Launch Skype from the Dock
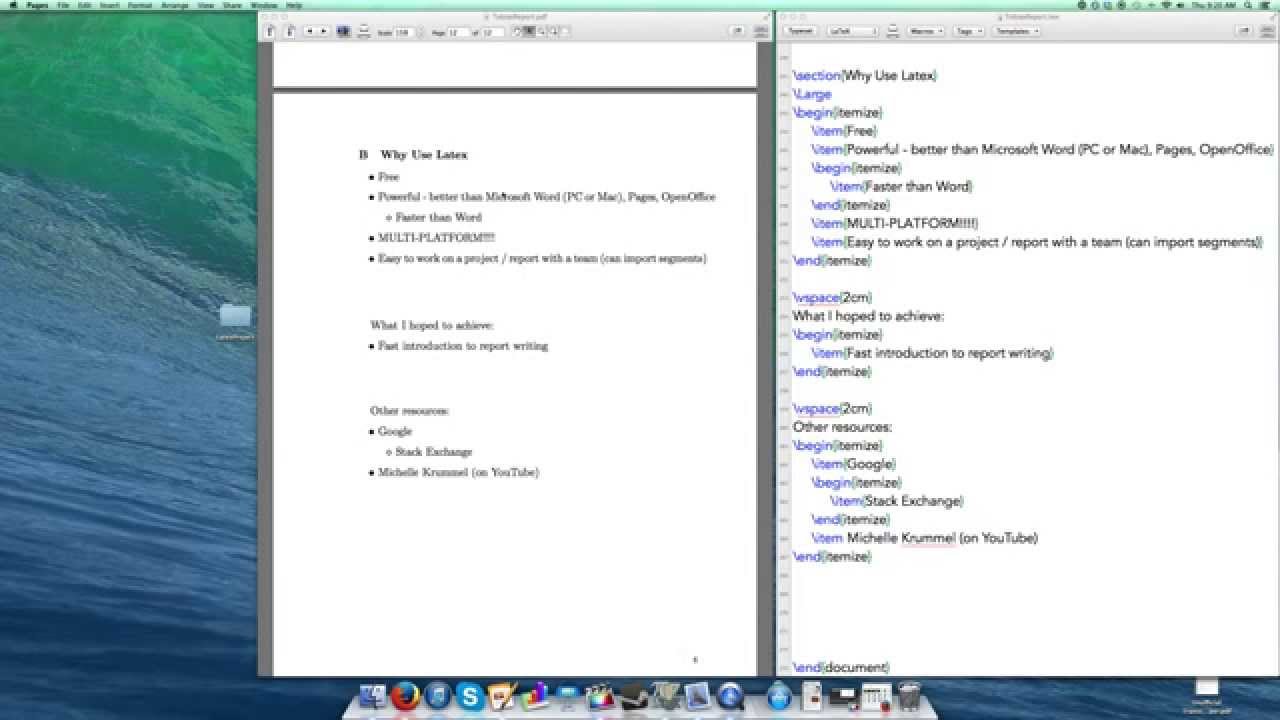 [x=470, y=696]
